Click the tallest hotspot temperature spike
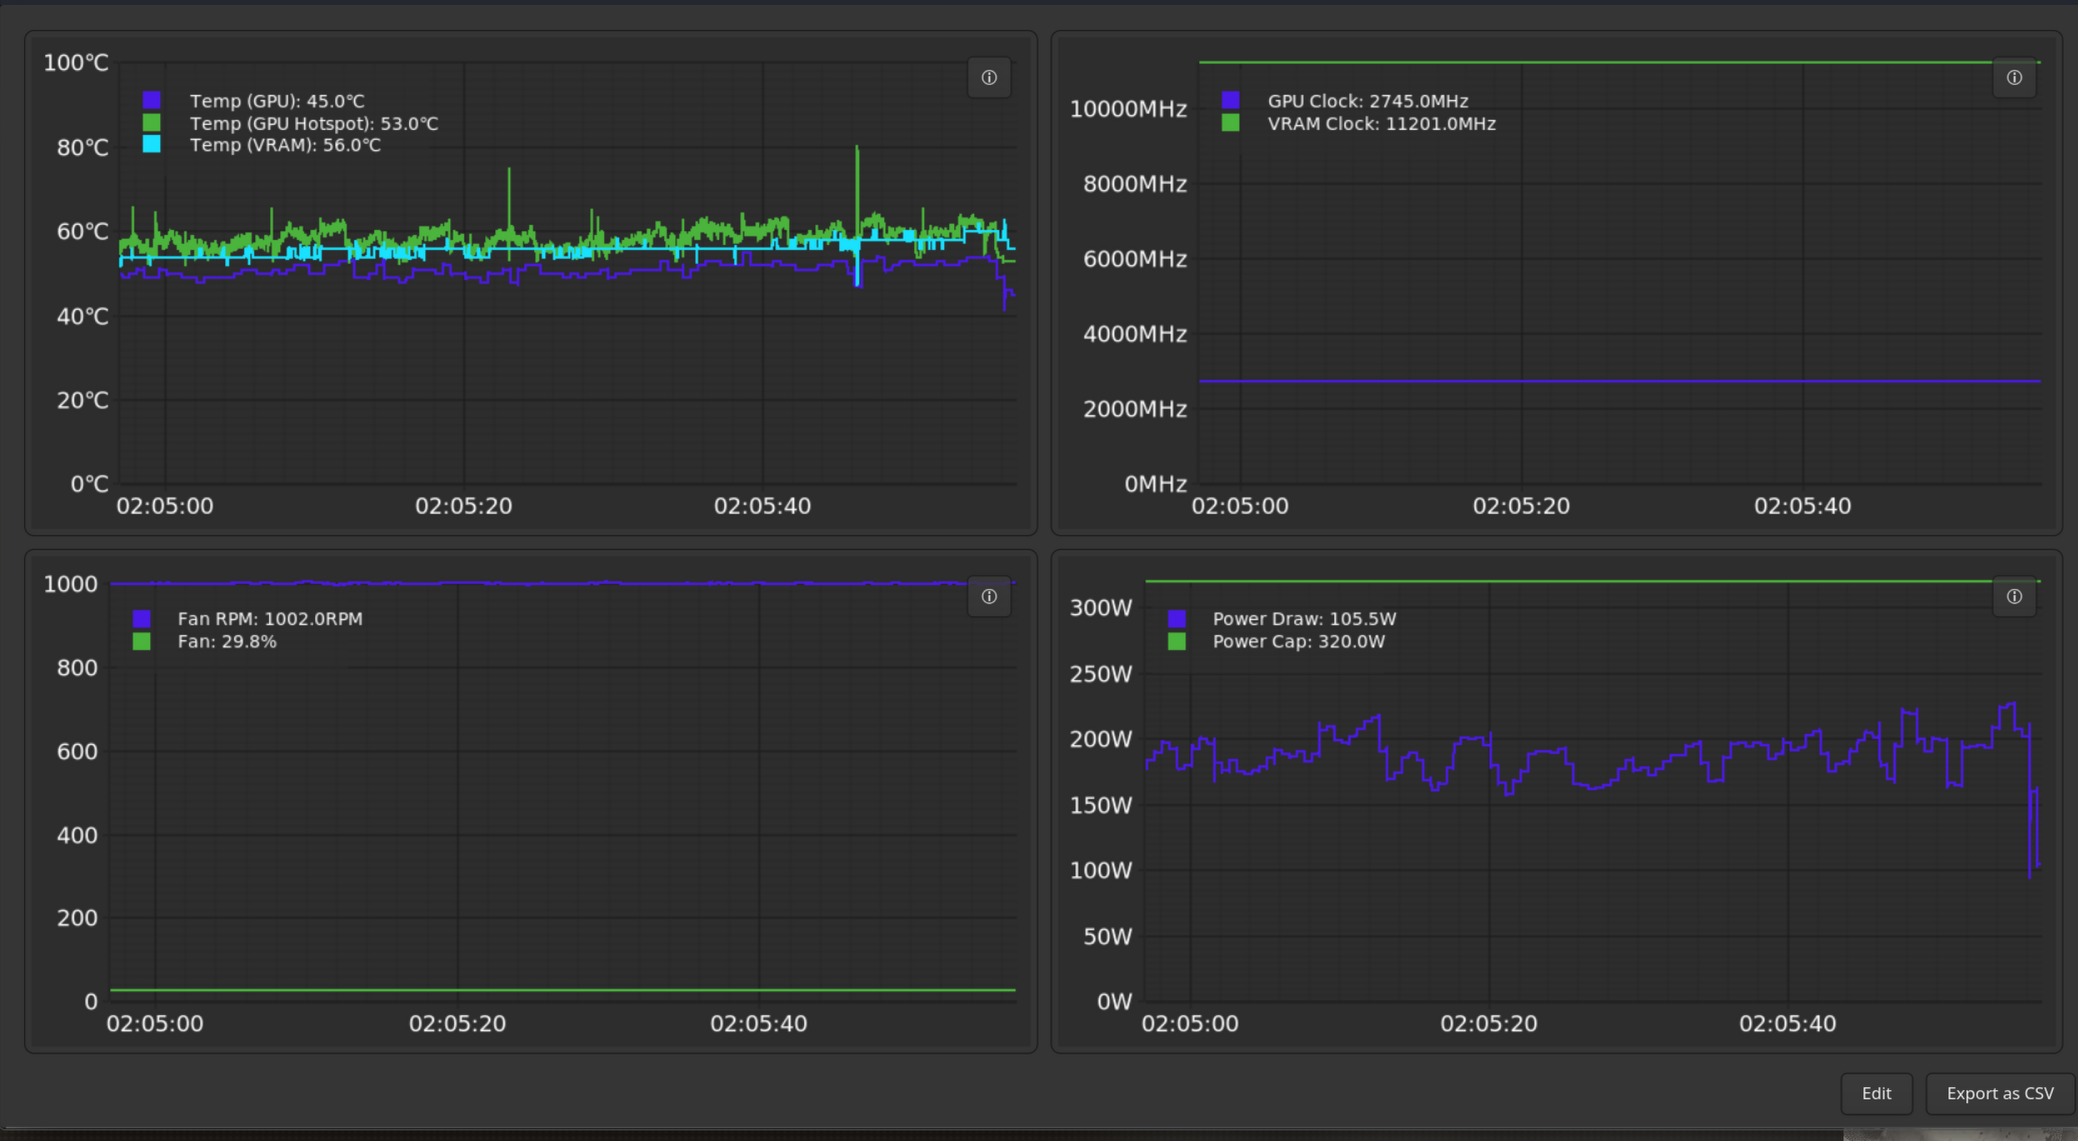 point(857,150)
